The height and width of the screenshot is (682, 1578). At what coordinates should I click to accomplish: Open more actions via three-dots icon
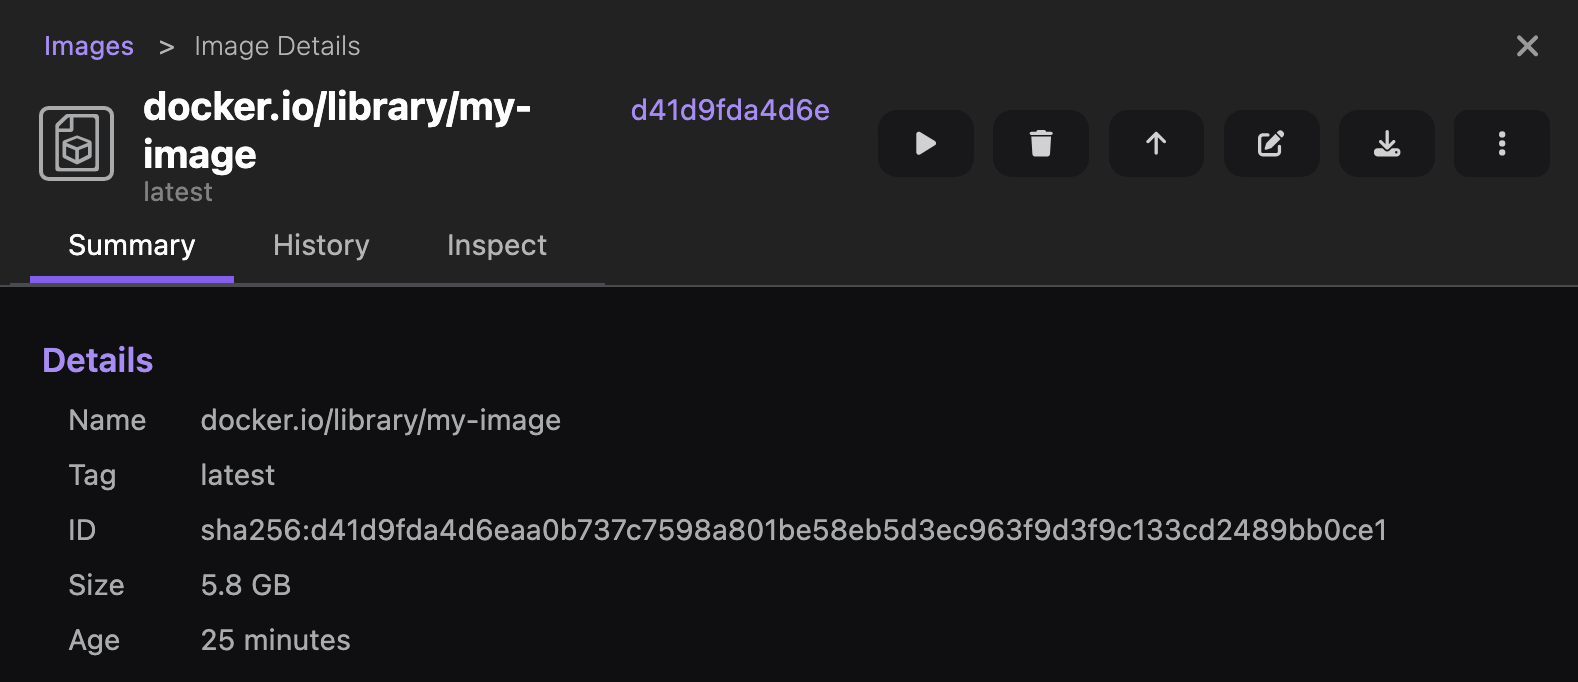click(1501, 143)
